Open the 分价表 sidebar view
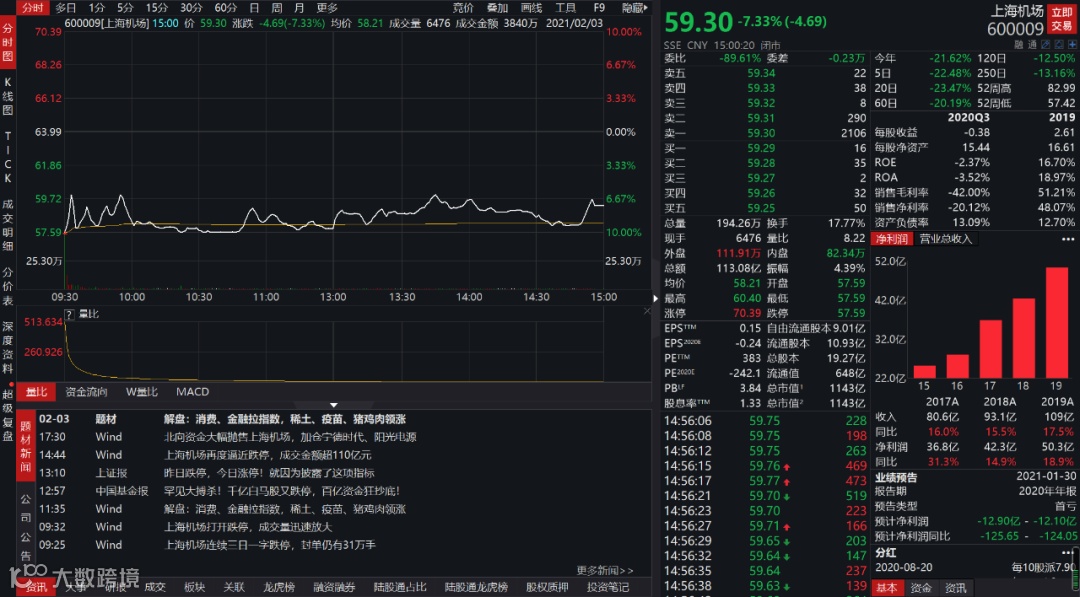Image resolution: width=1080 pixels, height=597 pixels. click(x=8, y=286)
